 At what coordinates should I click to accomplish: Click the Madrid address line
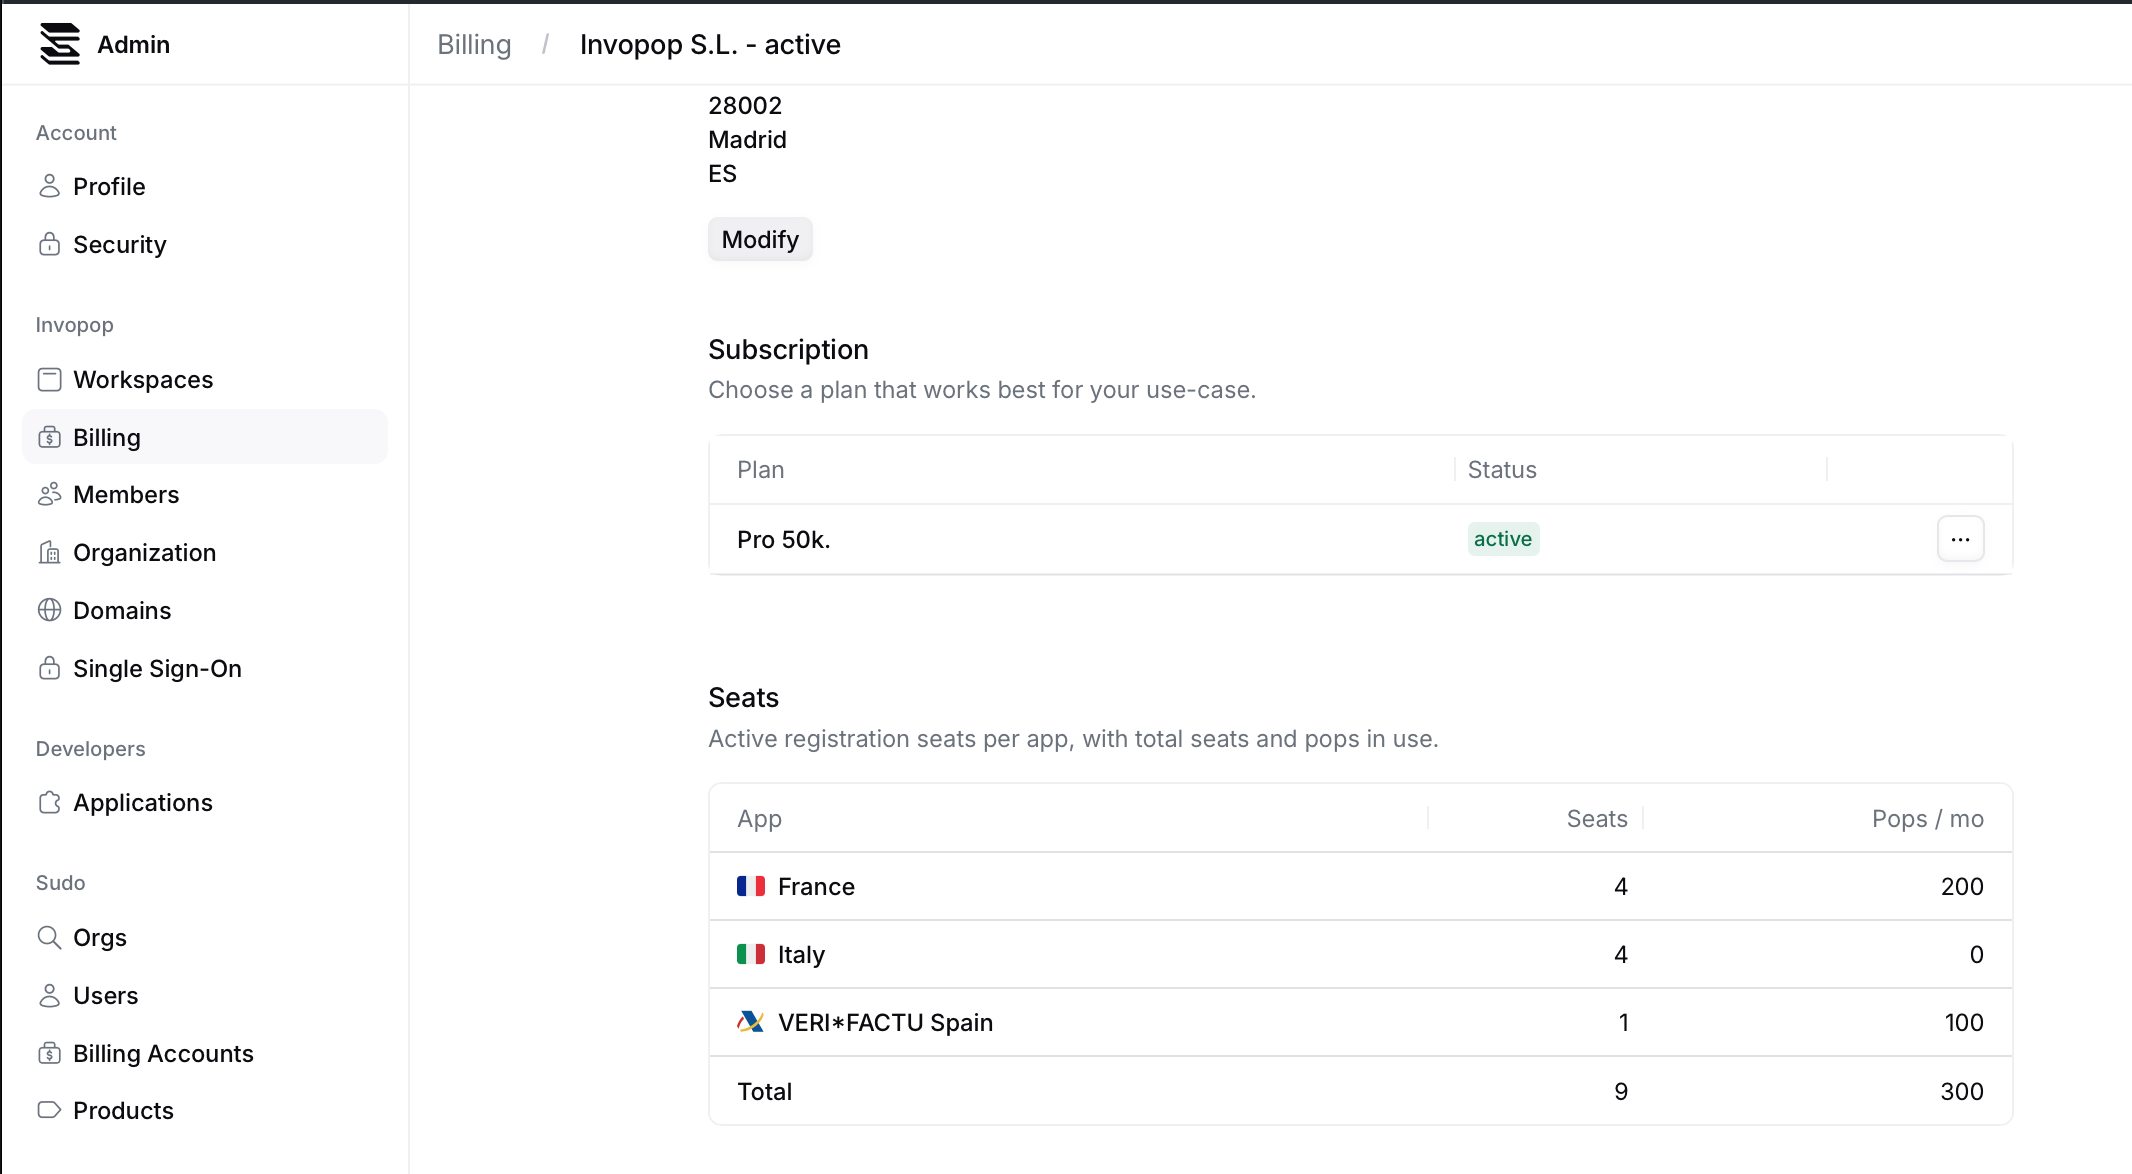click(747, 139)
